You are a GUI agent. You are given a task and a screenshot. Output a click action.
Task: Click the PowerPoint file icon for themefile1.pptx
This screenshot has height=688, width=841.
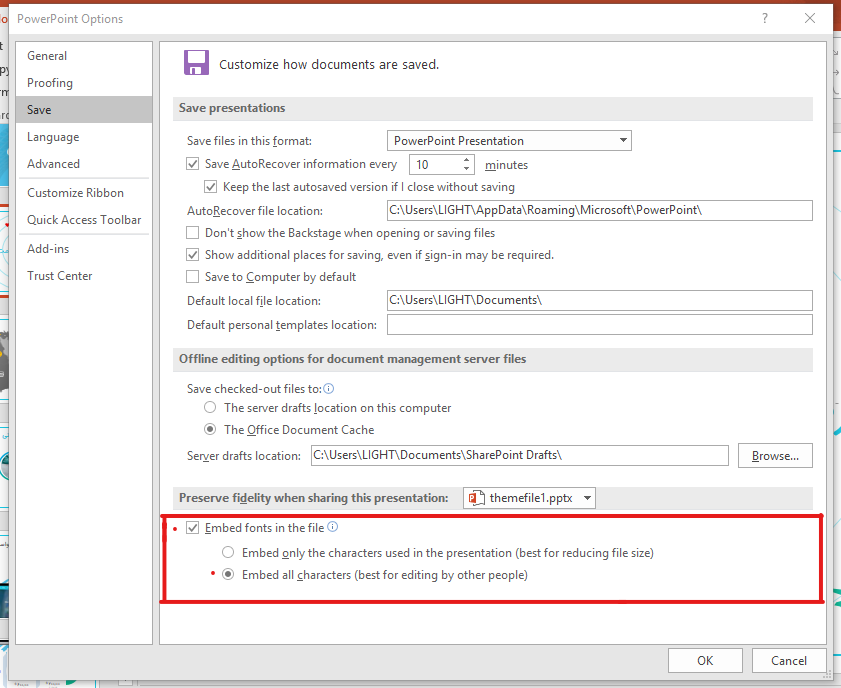pos(476,498)
